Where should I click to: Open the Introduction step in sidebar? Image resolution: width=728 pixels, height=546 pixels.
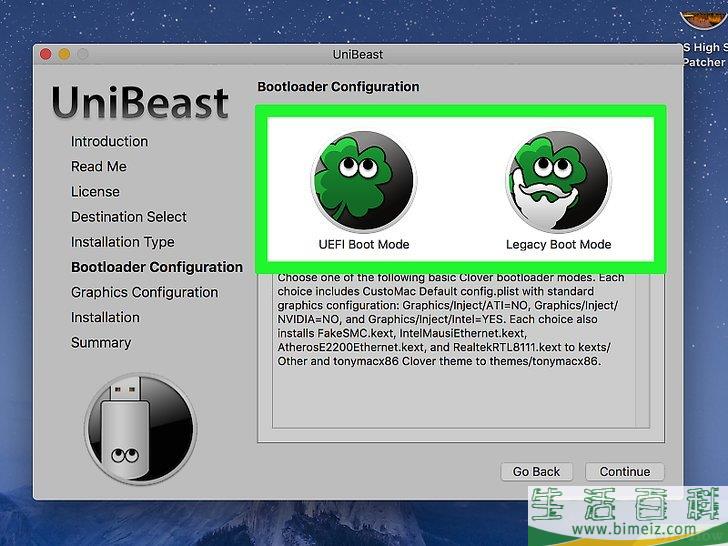109,141
